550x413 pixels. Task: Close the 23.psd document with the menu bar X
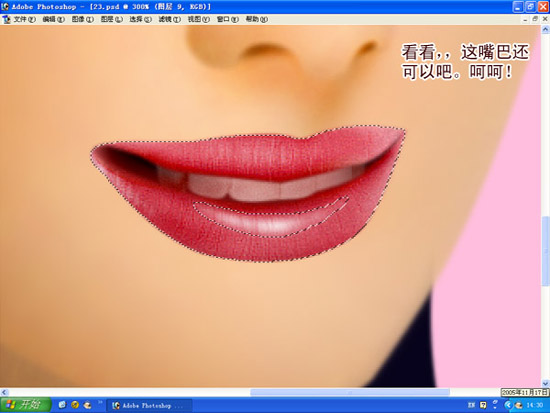pyautogui.click(x=545, y=19)
